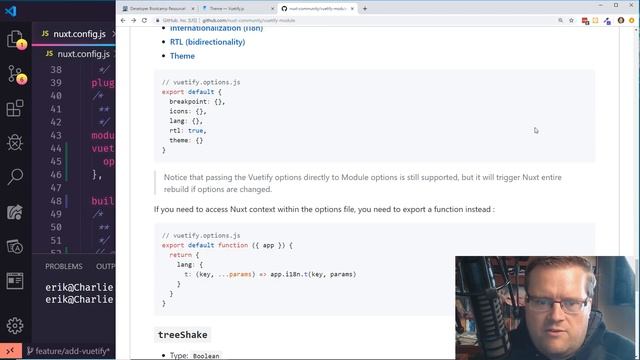
Task: Open the purple browser extension icon
Action: pos(607,21)
